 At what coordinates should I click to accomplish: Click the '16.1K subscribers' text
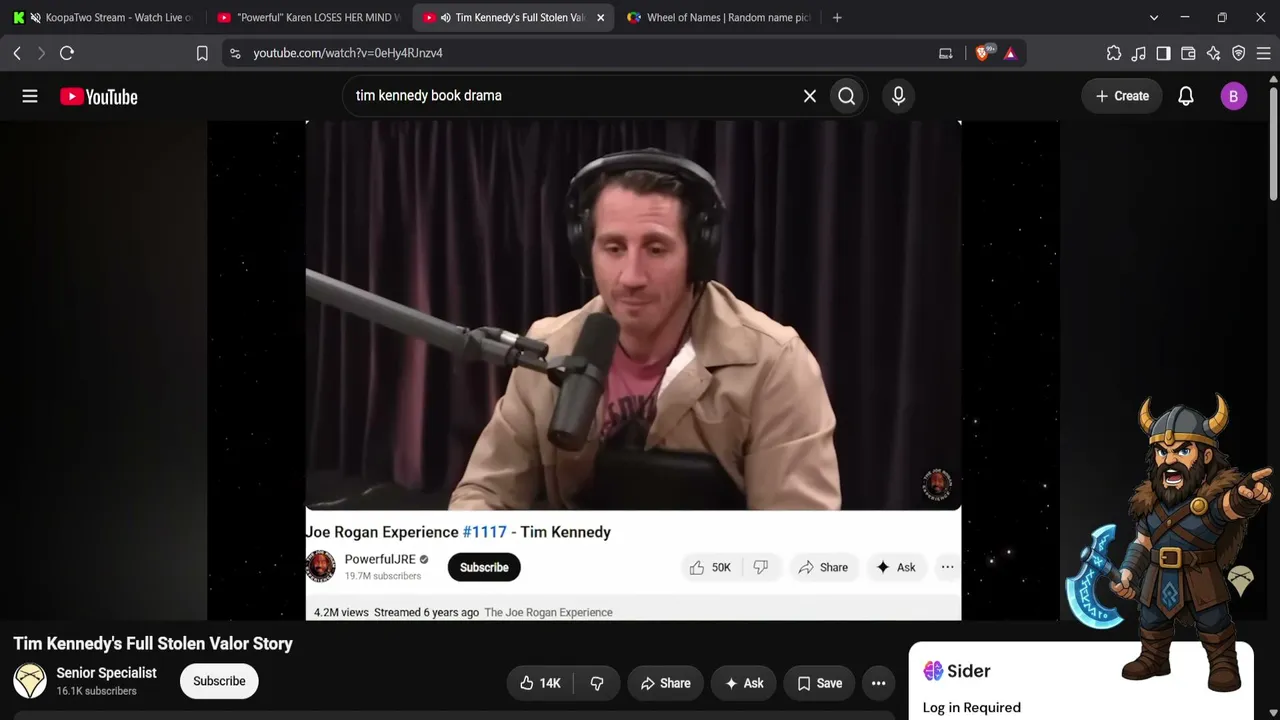click(97, 691)
